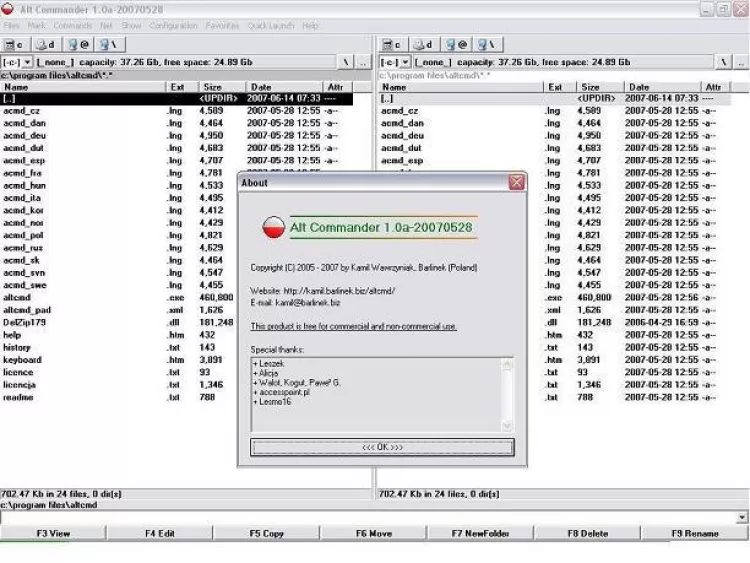Sort left panel by Size column
Image resolution: width=750 pixels, height=563 pixels.
(x=222, y=87)
